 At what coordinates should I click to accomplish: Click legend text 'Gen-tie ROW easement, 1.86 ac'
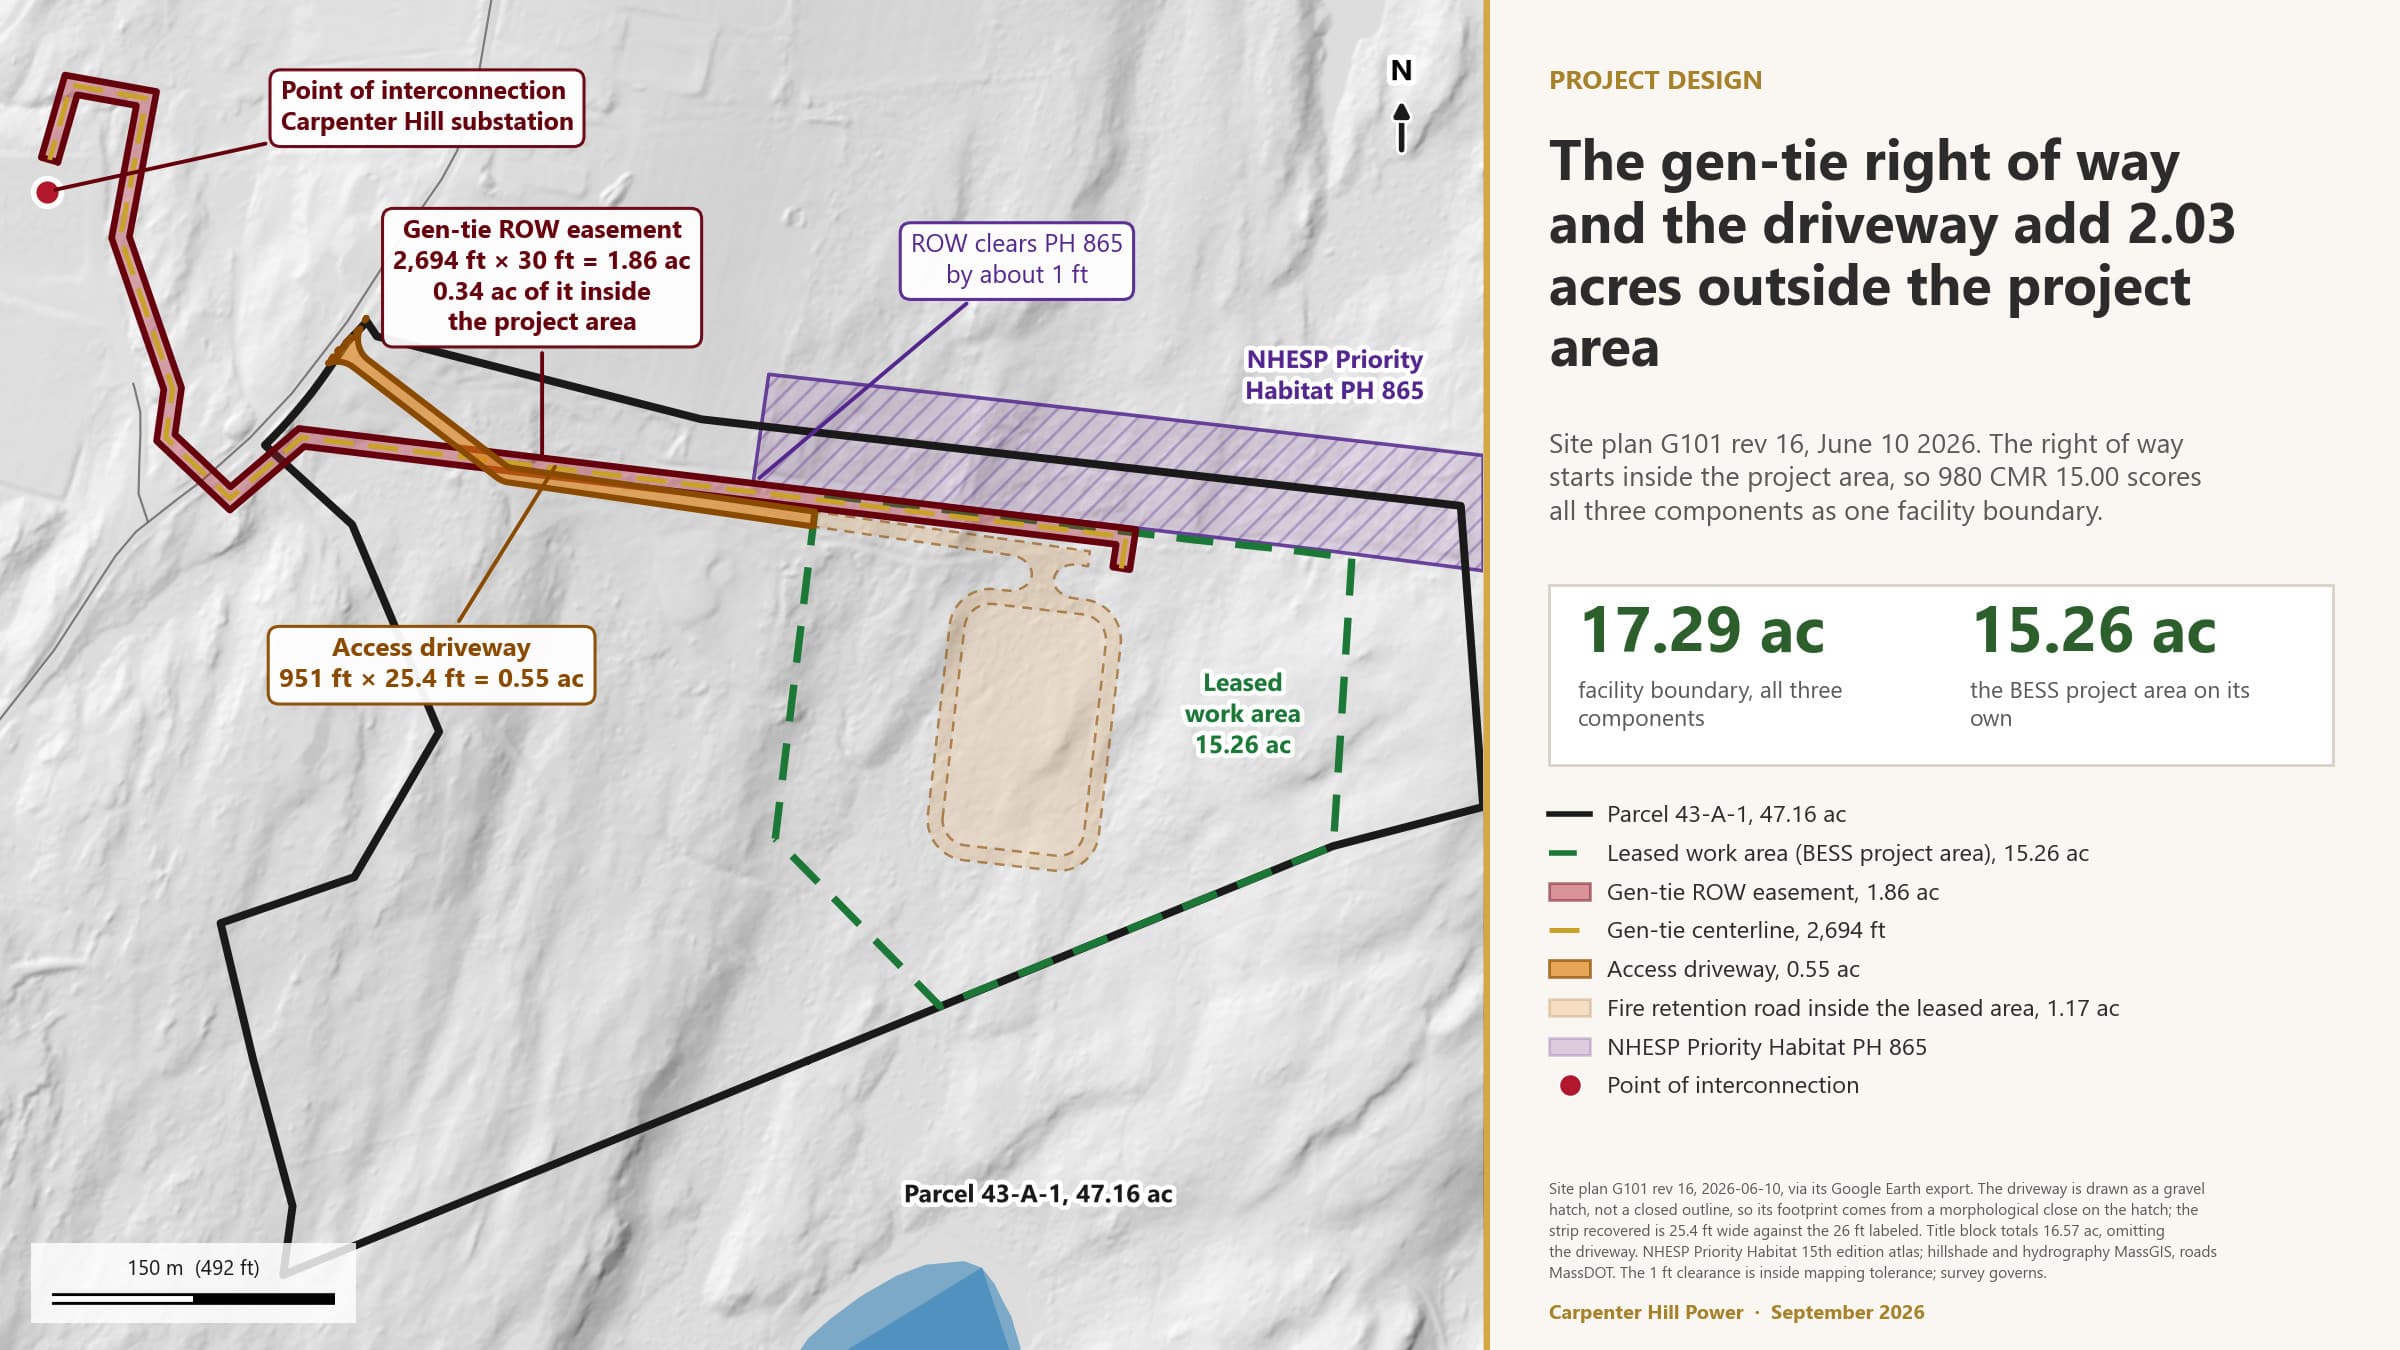[1772, 892]
